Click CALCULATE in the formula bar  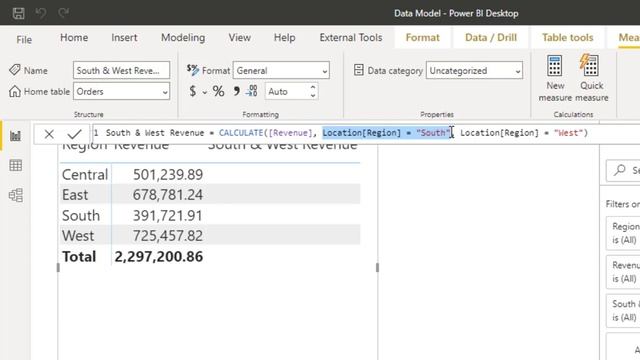pos(241,133)
